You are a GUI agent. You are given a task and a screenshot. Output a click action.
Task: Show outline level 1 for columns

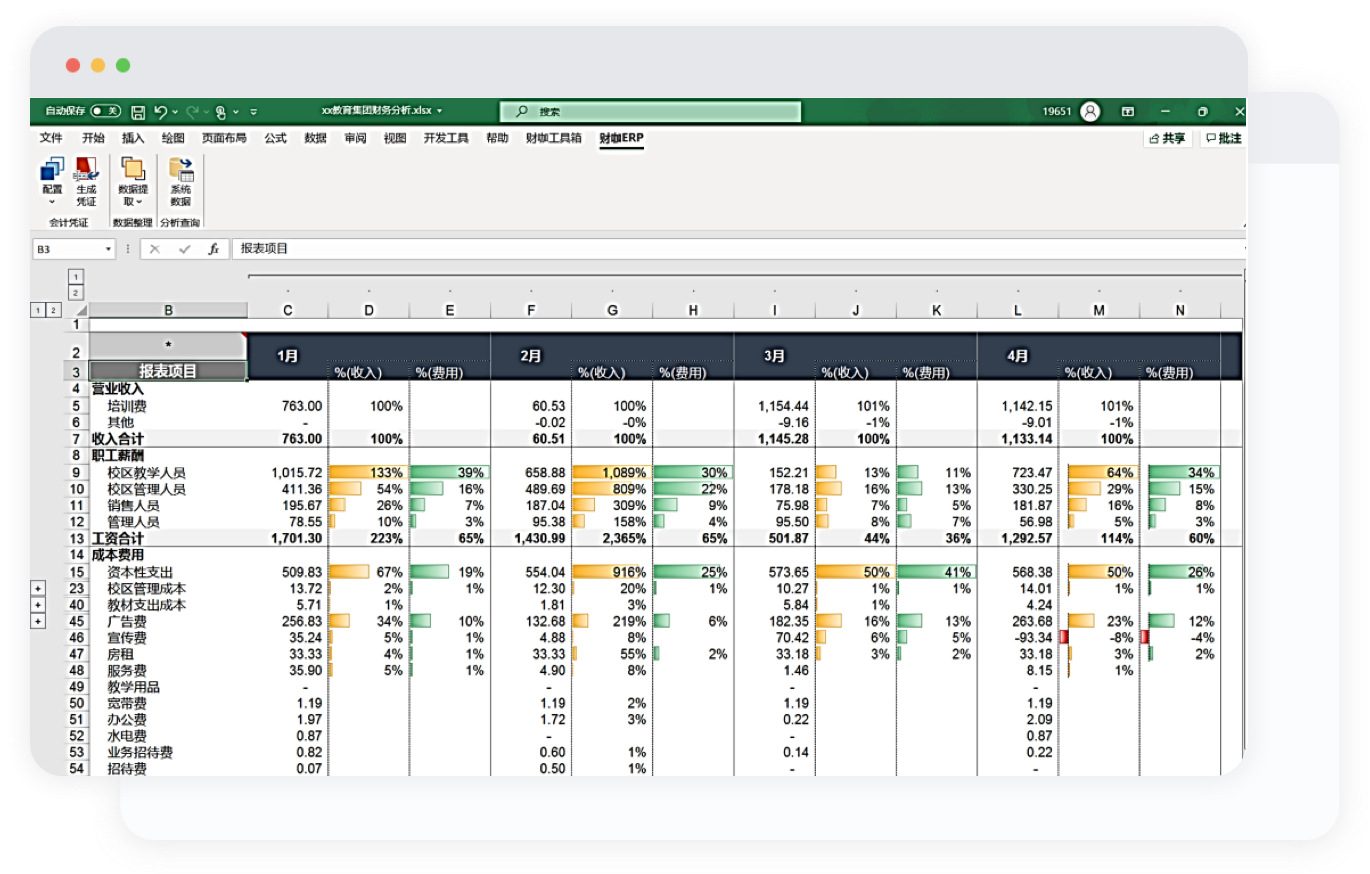click(x=77, y=276)
